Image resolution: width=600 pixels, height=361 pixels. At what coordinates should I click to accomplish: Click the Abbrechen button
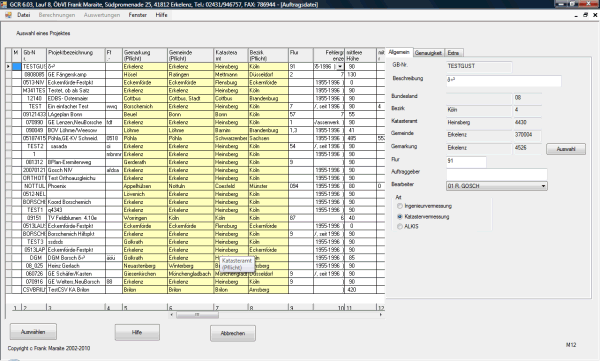tap(233, 333)
